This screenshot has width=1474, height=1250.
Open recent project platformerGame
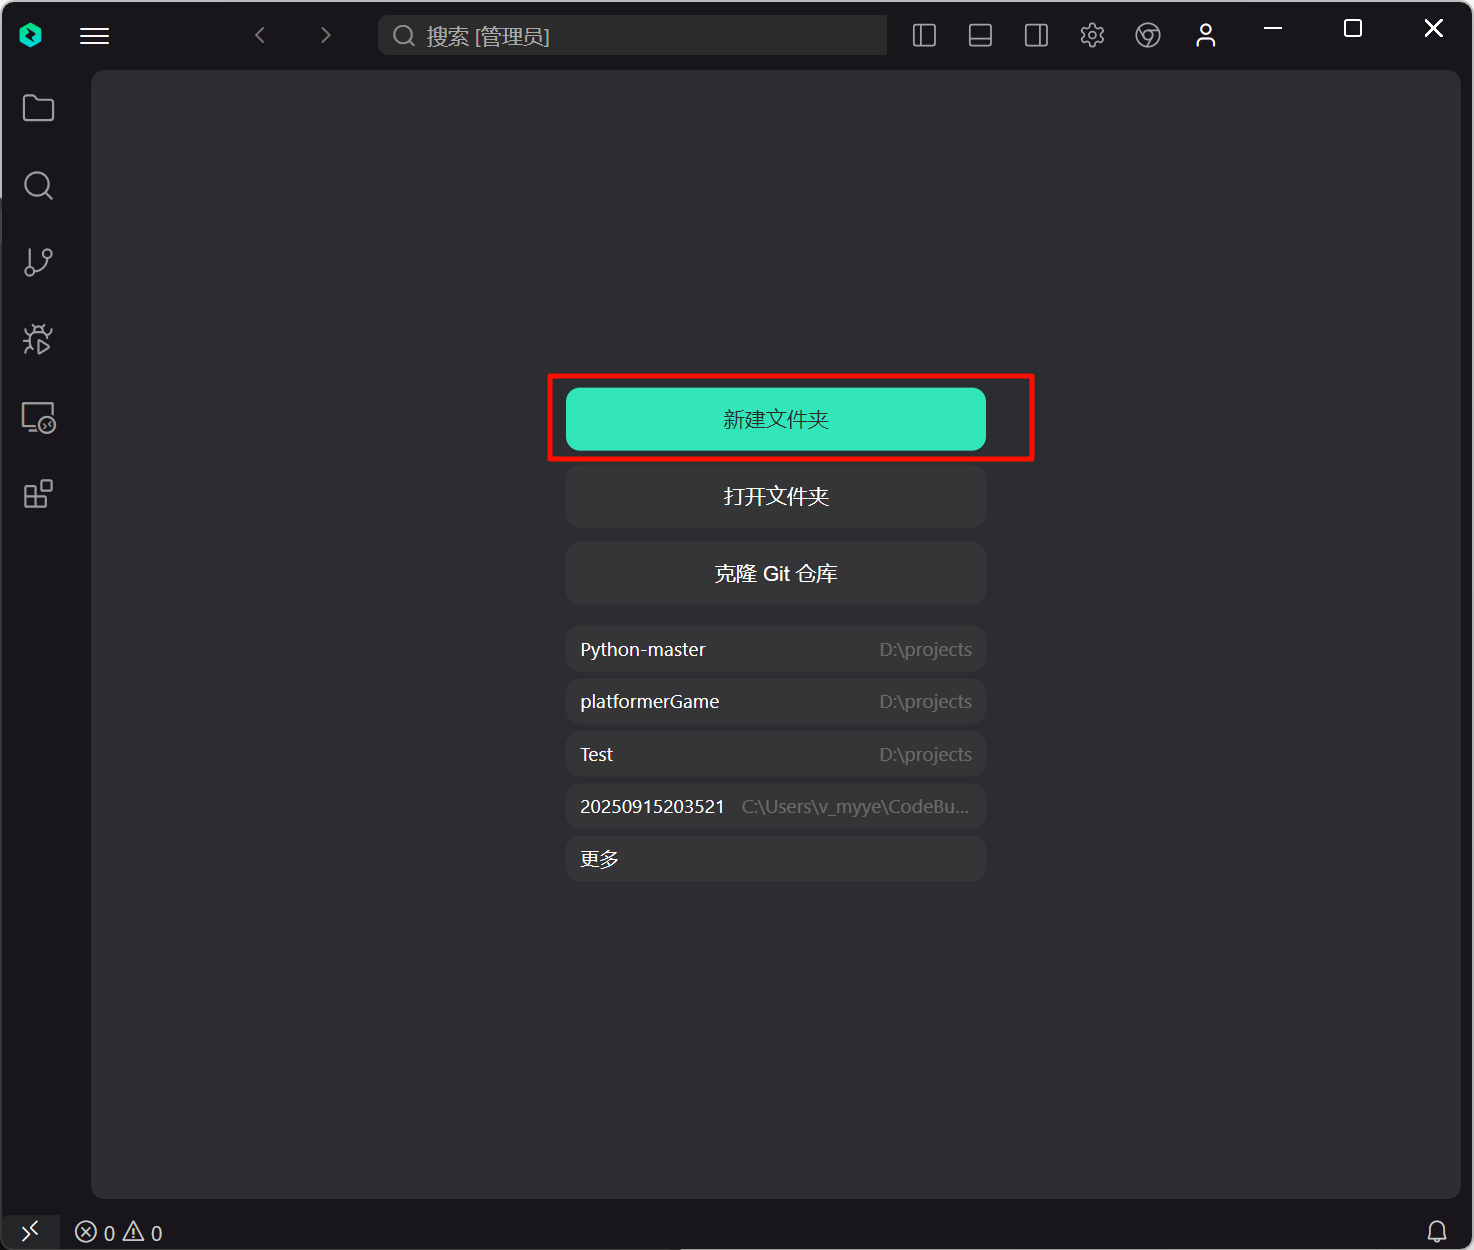(776, 702)
